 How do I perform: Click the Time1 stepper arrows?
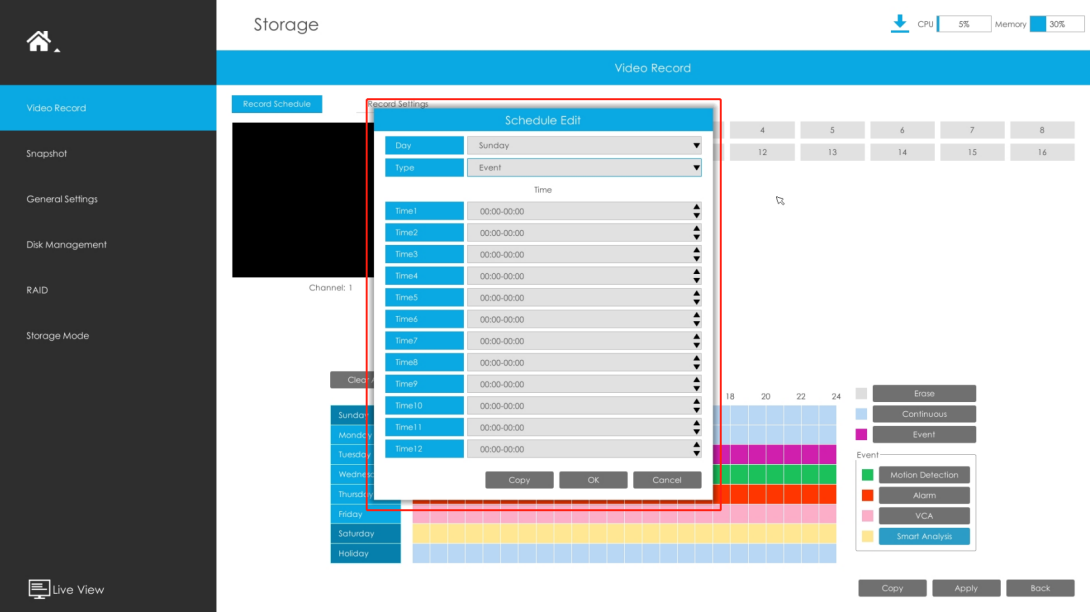coord(697,211)
